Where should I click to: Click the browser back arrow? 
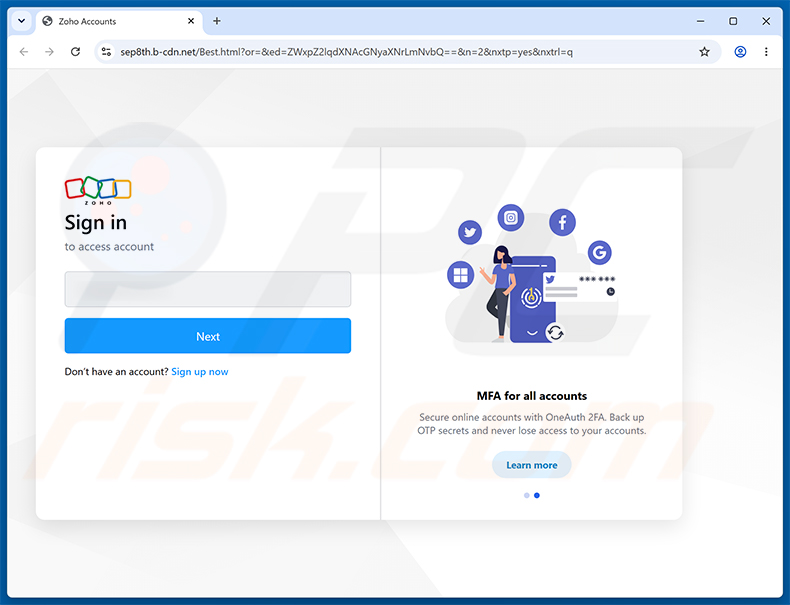point(24,52)
